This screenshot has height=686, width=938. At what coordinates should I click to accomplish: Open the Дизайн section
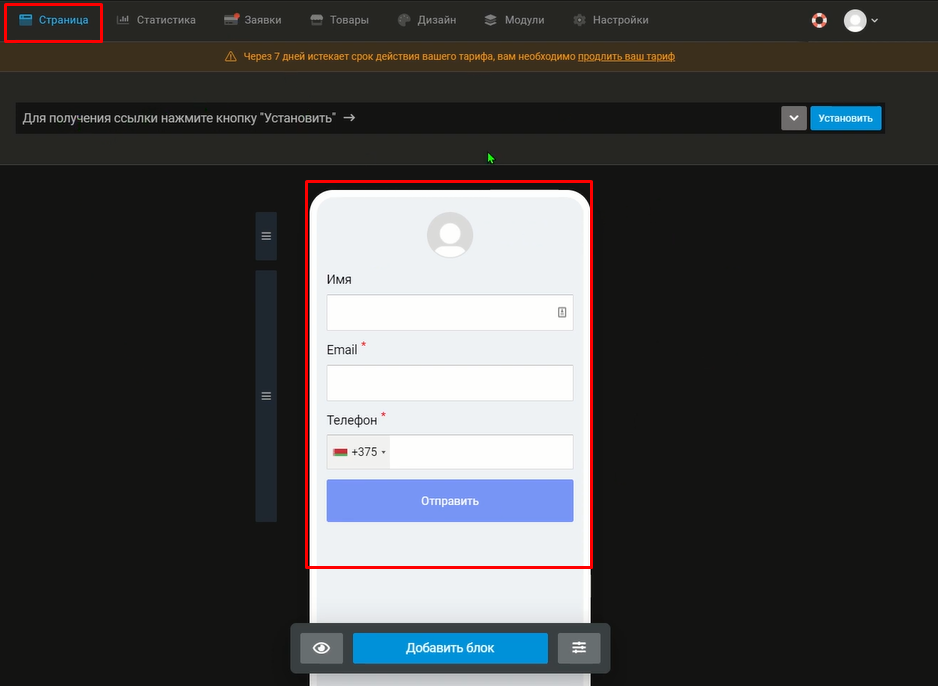[x=427, y=20]
